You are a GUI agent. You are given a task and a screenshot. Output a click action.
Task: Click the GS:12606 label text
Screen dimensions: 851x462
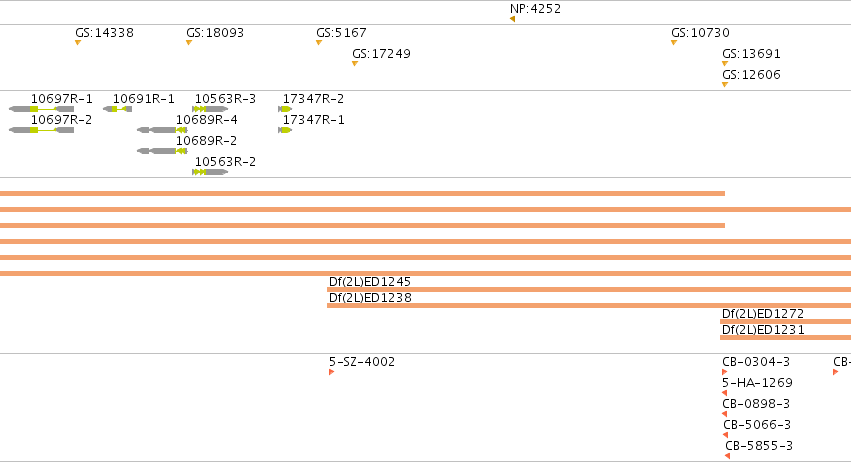[x=751, y=75]
